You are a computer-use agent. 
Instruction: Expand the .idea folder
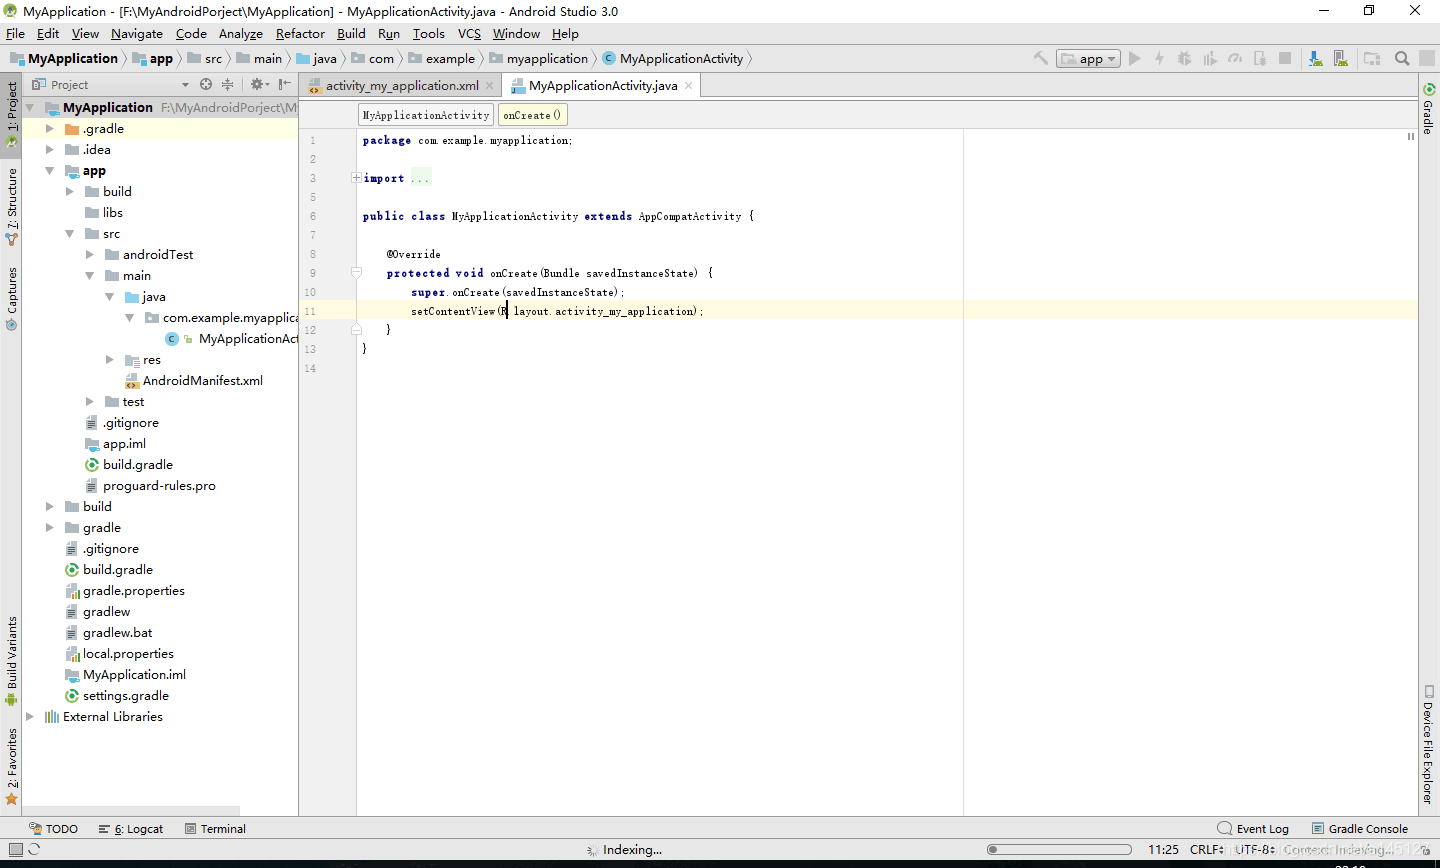49,150
